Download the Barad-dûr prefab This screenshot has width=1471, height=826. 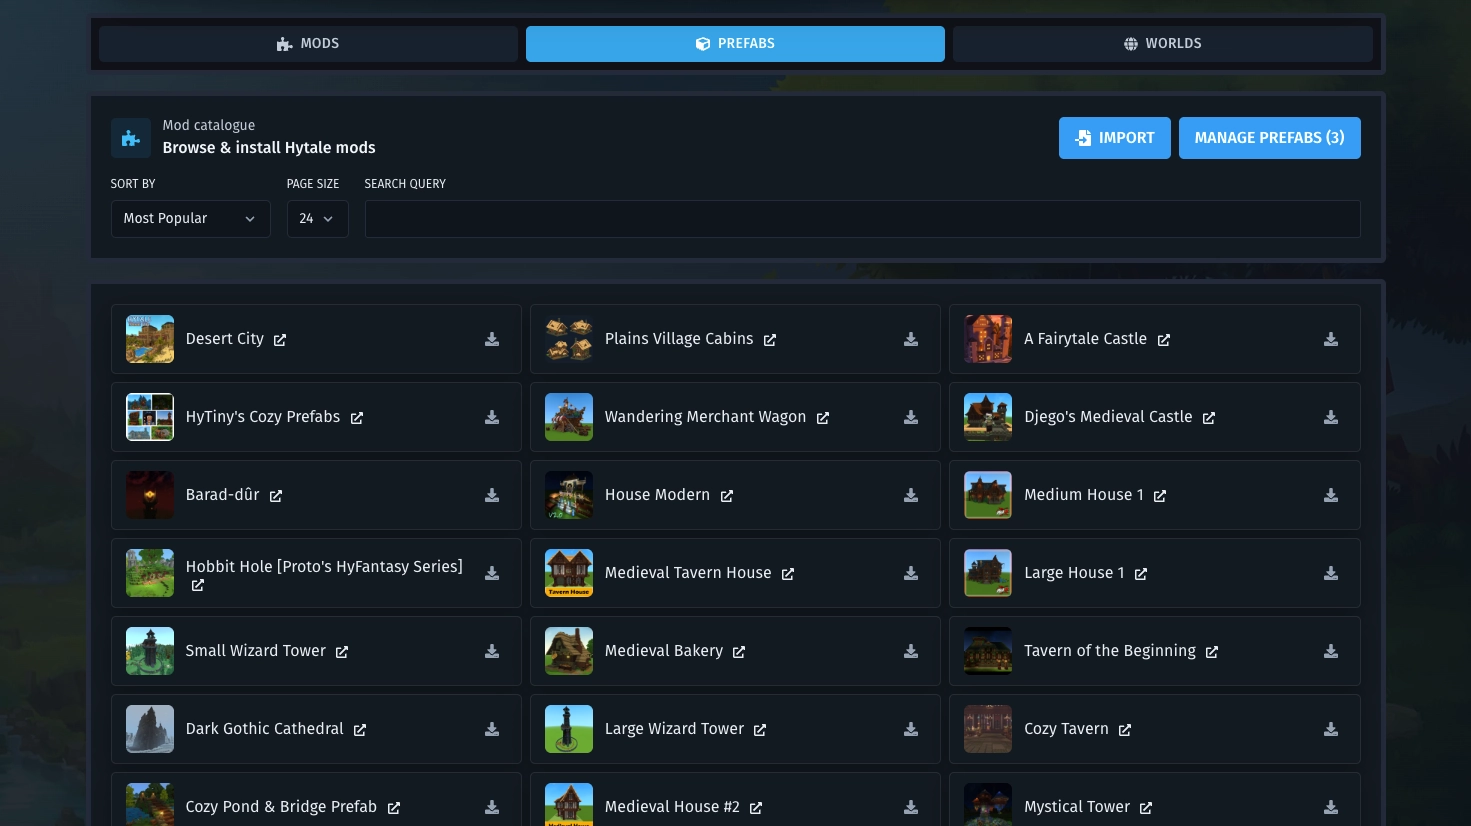coord(492,496)
